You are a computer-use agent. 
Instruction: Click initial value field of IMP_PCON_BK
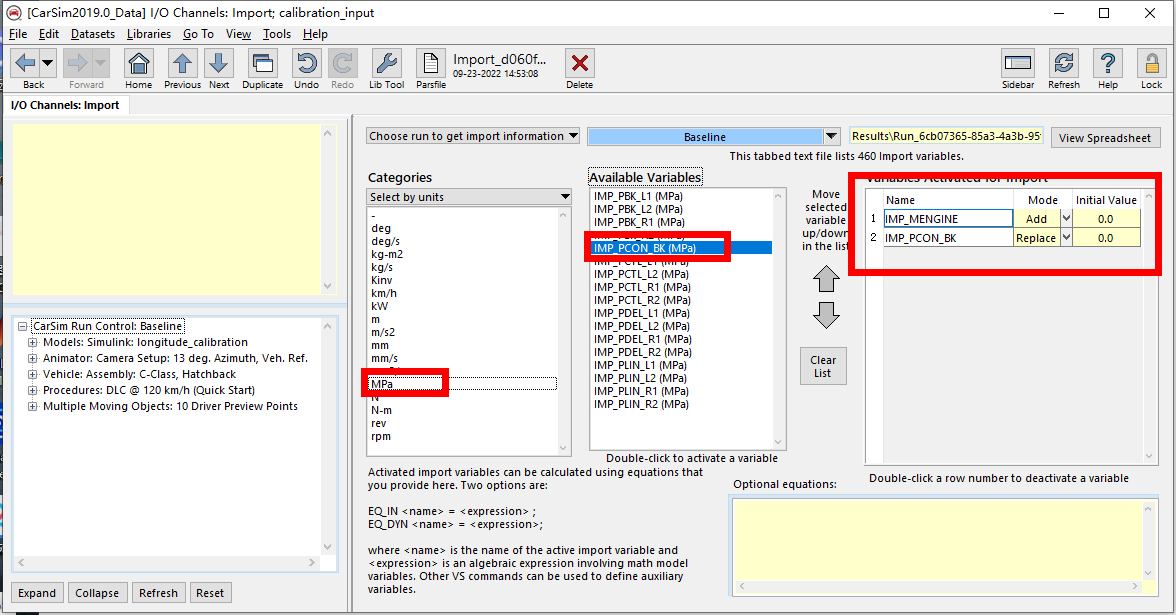tap(1106, 238)
